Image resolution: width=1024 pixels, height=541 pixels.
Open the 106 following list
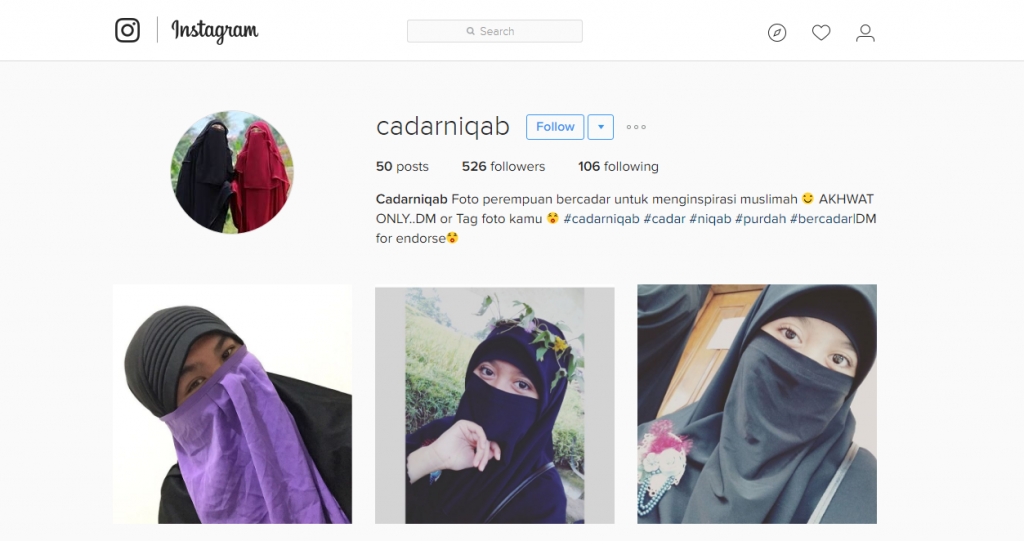tap(618, 167)
